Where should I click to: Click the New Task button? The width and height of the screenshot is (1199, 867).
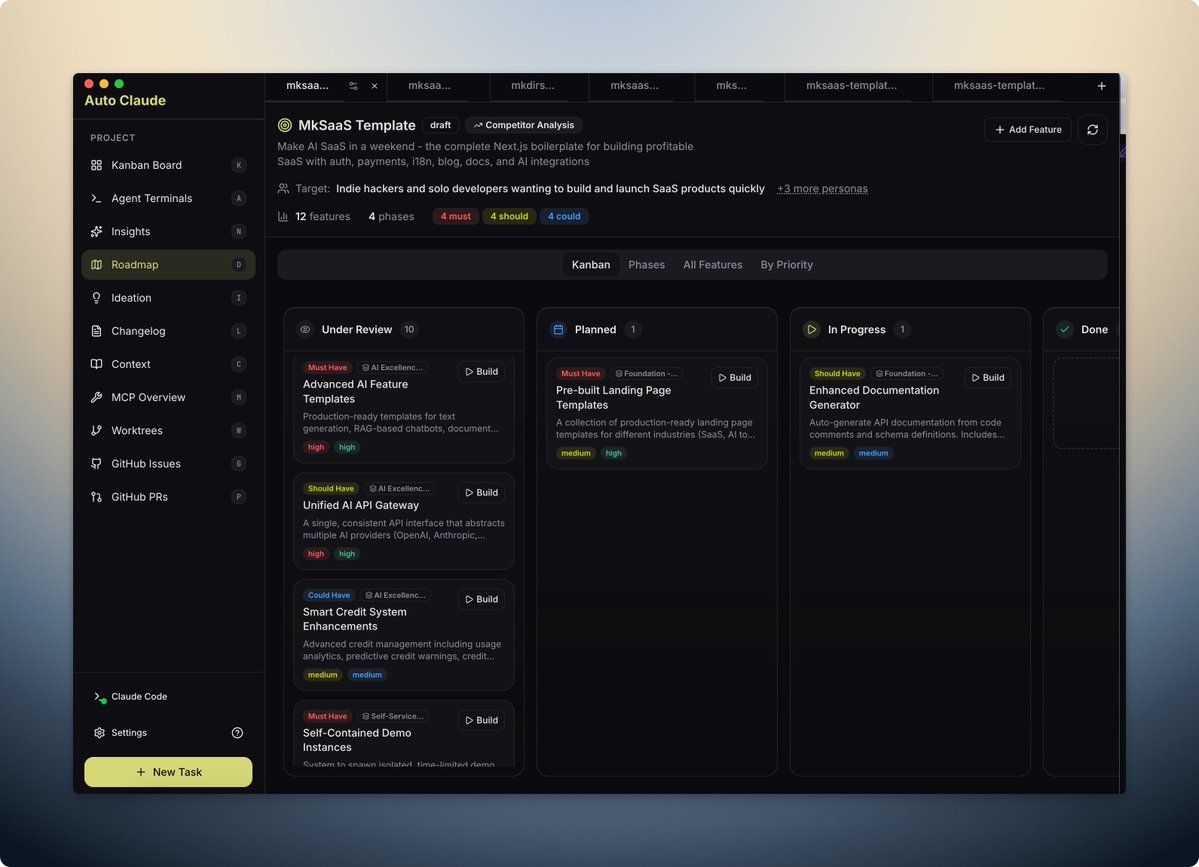tap(168, 772)
